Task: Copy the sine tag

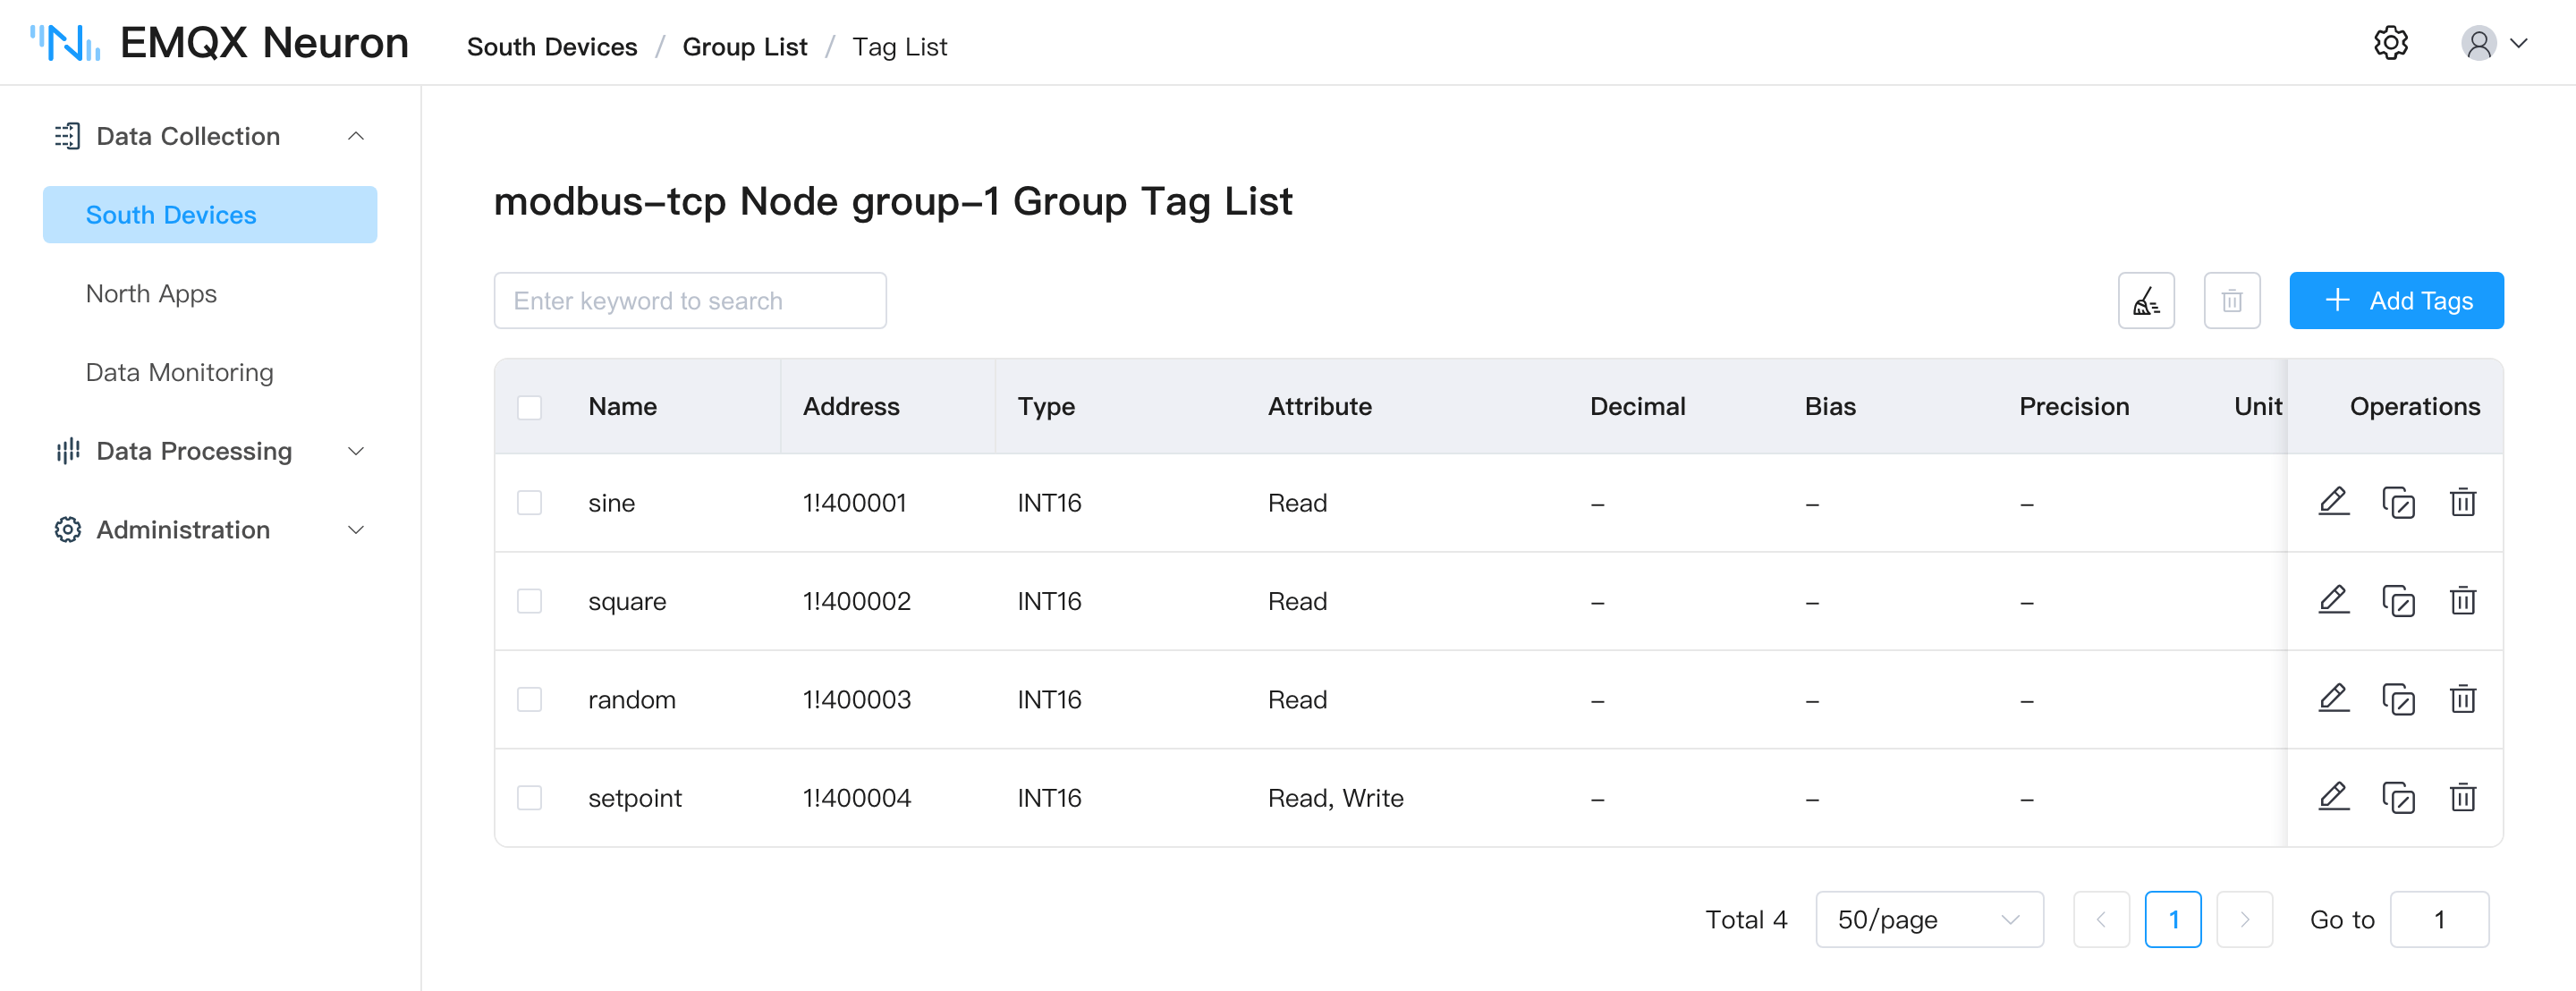Action: coord(2398,502)
